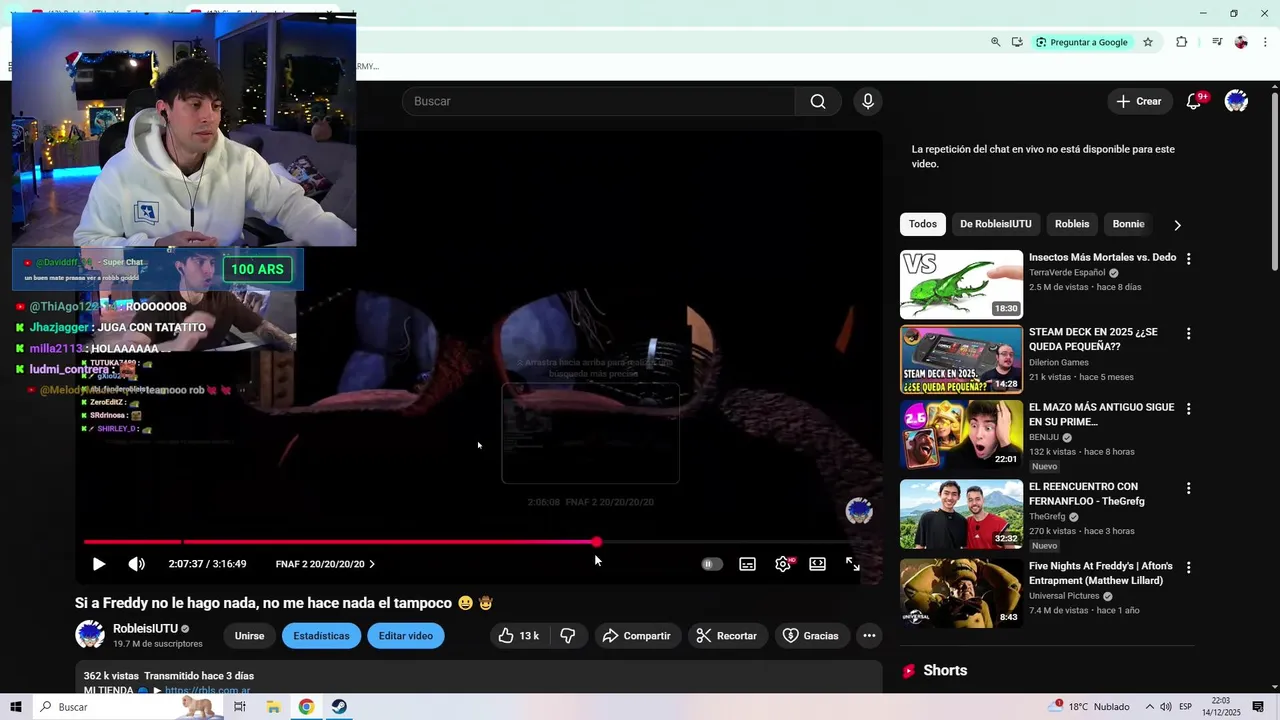Show more filter chips with right arrow

(1177, 225)
